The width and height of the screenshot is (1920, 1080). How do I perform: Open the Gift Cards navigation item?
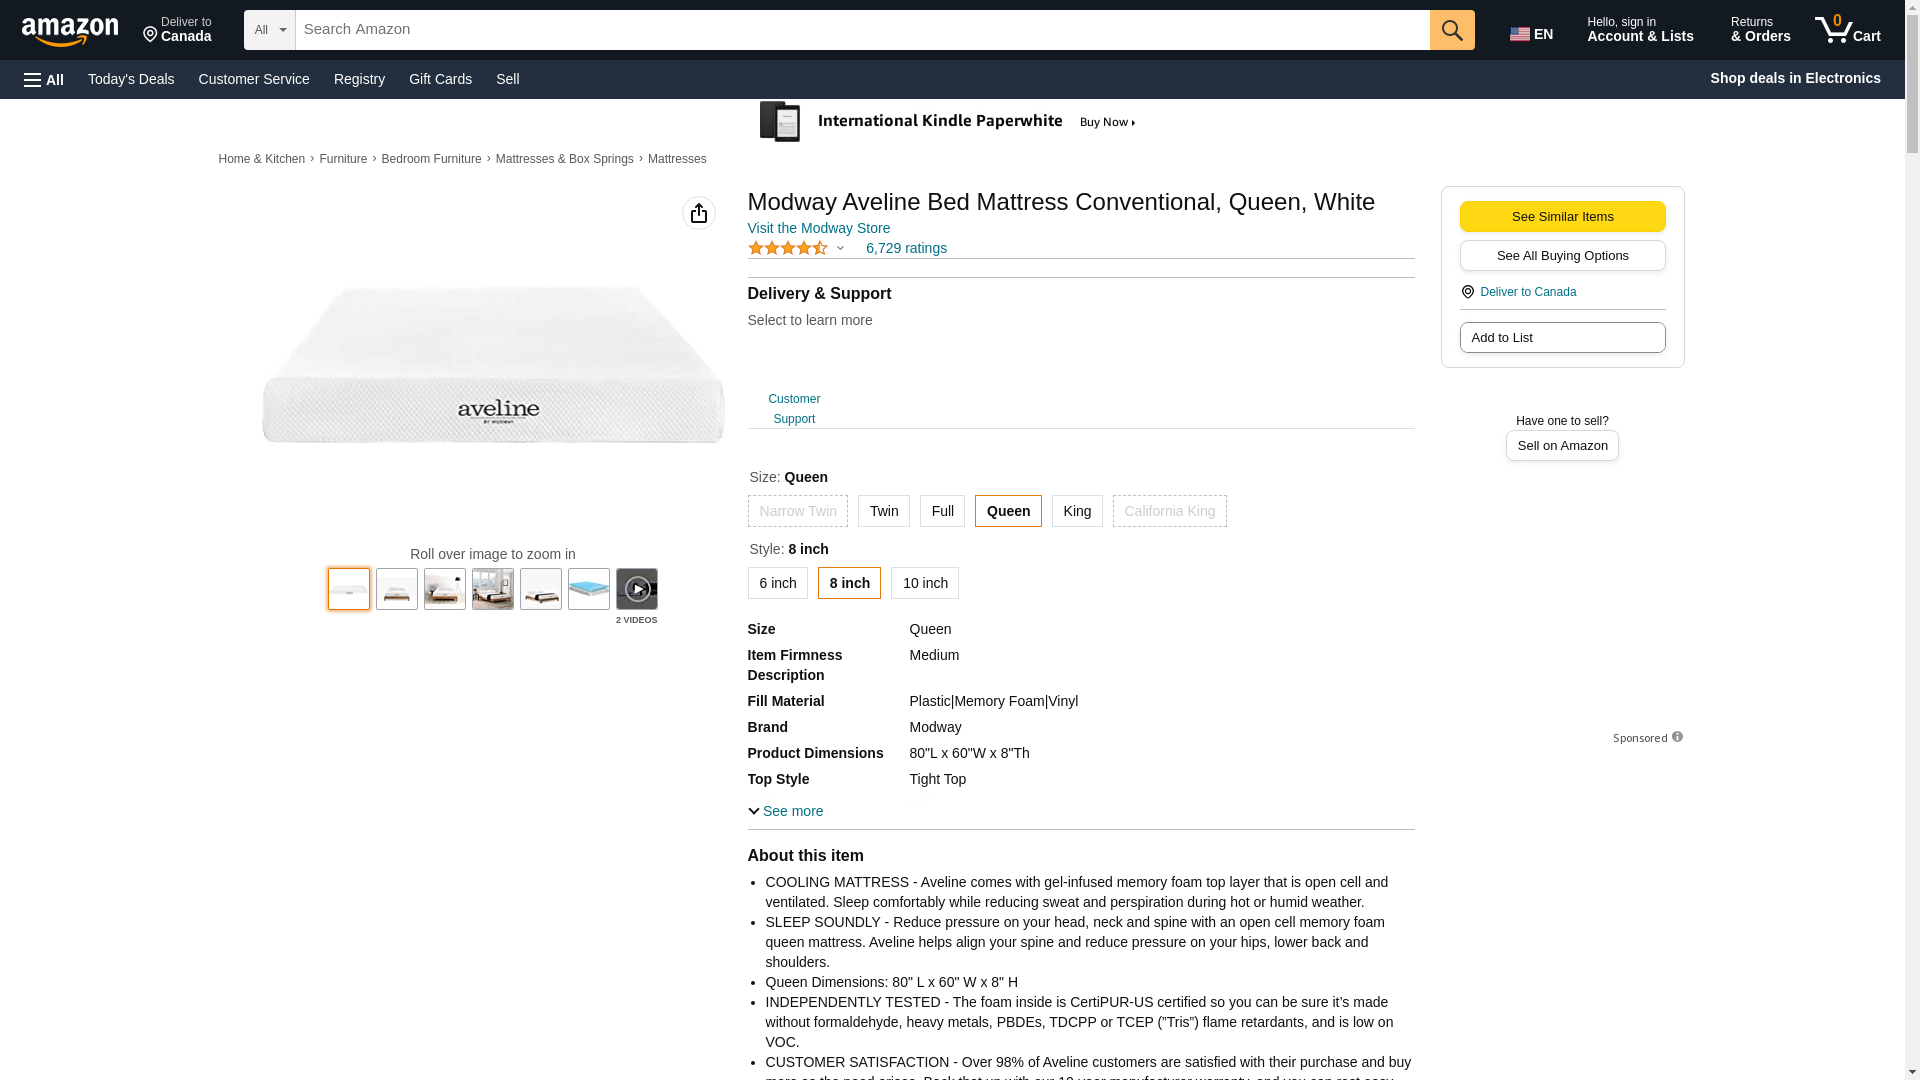click(x=440, y=79)
